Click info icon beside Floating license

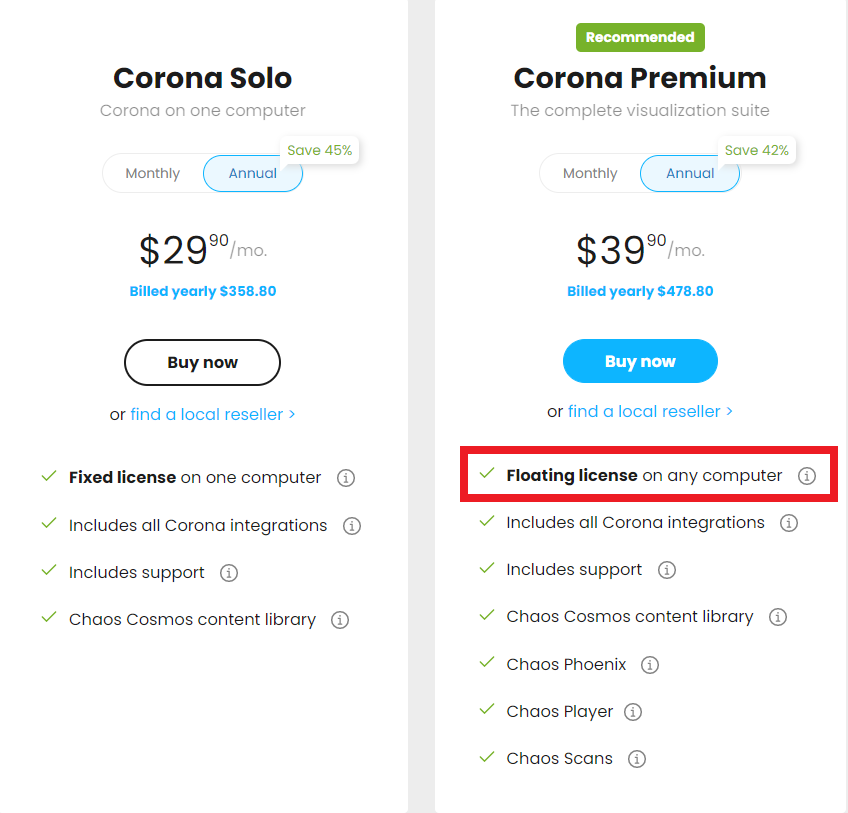807,476
